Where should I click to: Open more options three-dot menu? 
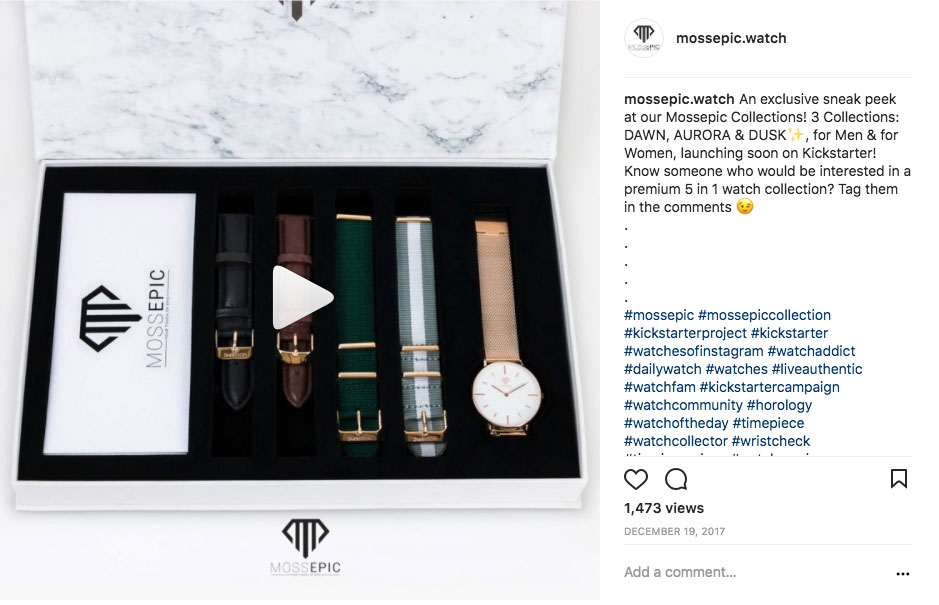(902, 574)
